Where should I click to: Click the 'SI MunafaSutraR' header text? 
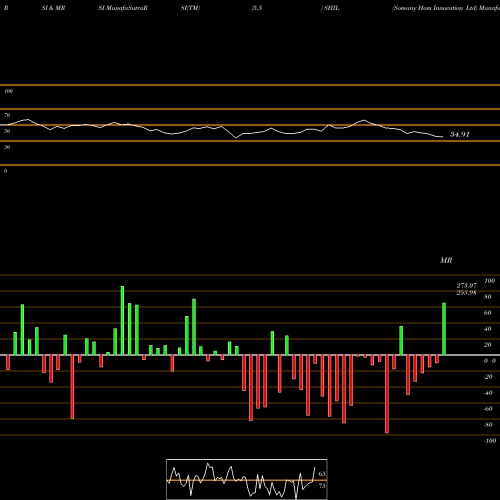123,8
